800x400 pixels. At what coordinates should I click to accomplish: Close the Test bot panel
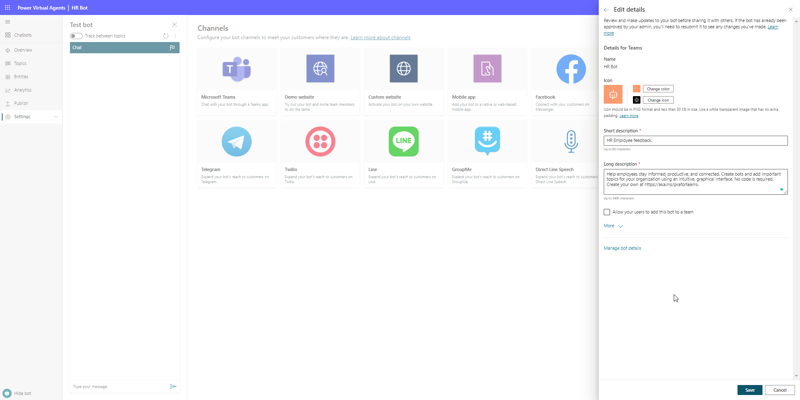(174, 24)
